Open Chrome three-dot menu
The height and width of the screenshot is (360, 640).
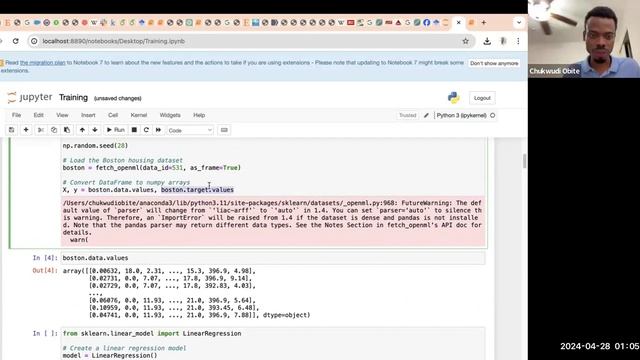click(x=518, y=41)
